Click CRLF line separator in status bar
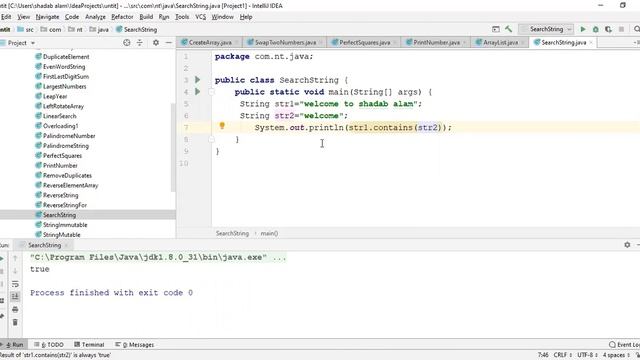The image size is (640, 360). coord(562,355)
